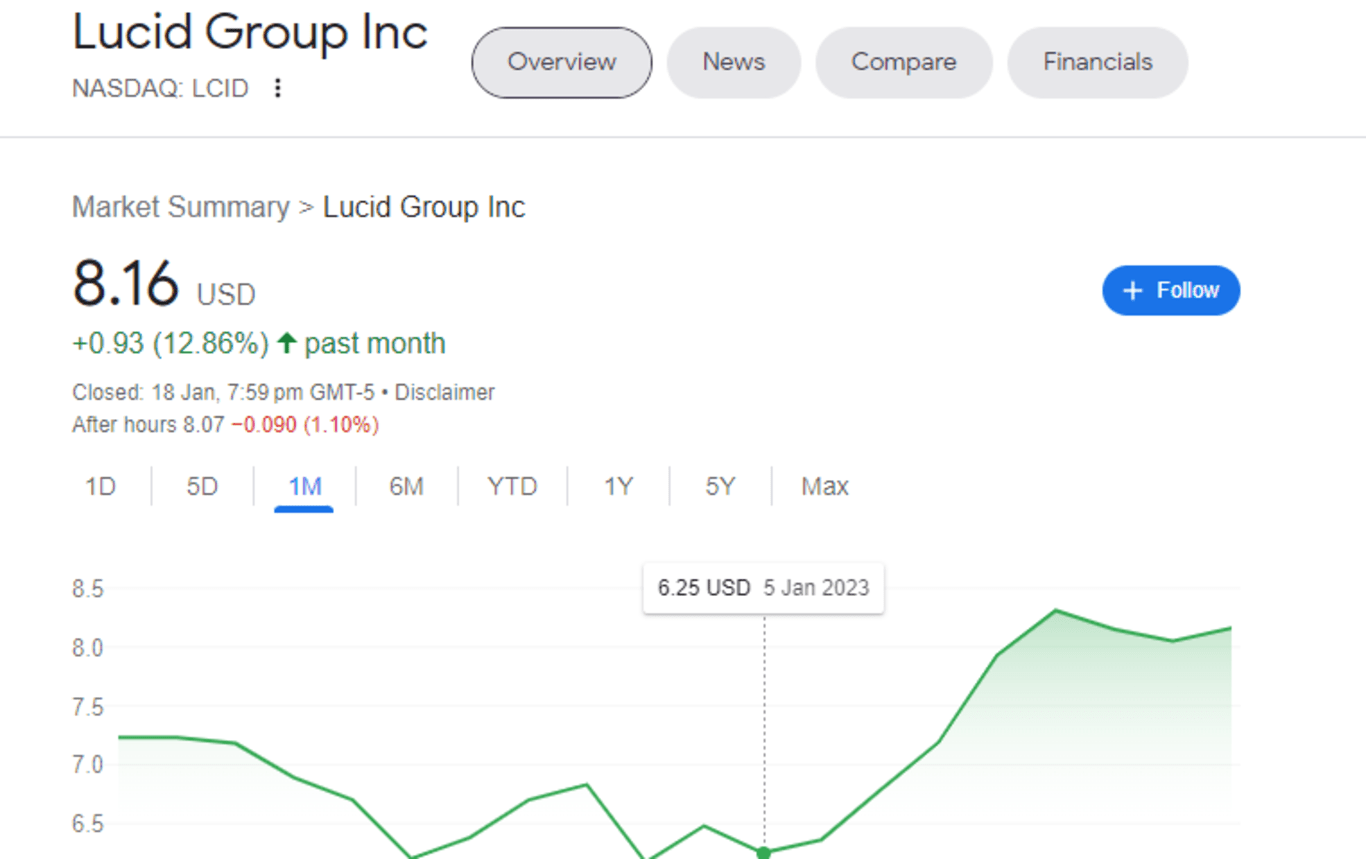Select the 1M chart range
This screenshot has height=859, width=1366.
click(305, 486)
